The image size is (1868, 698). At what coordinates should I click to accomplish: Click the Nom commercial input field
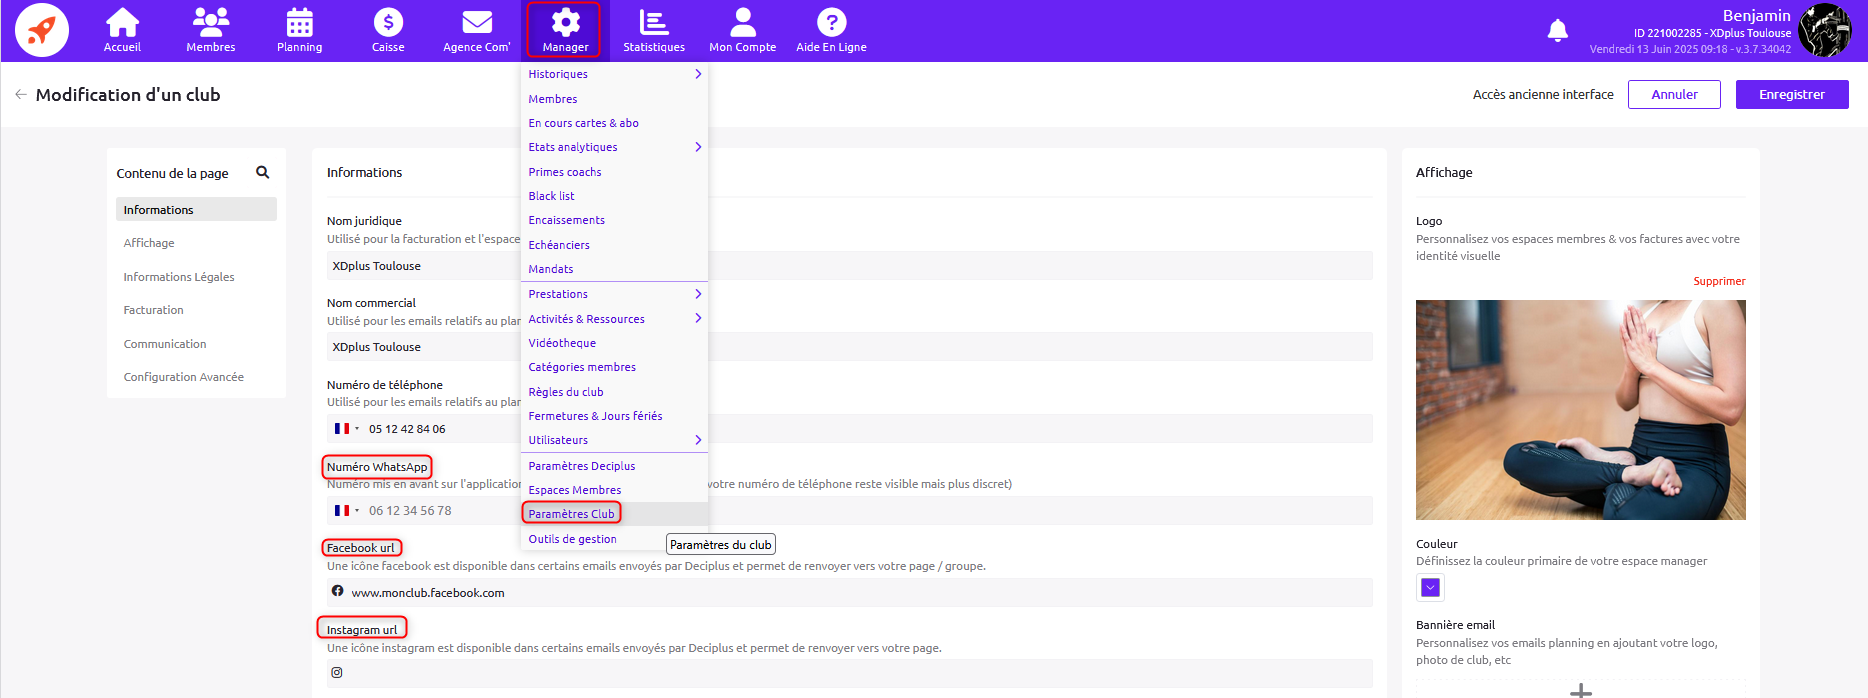(850, 347)
